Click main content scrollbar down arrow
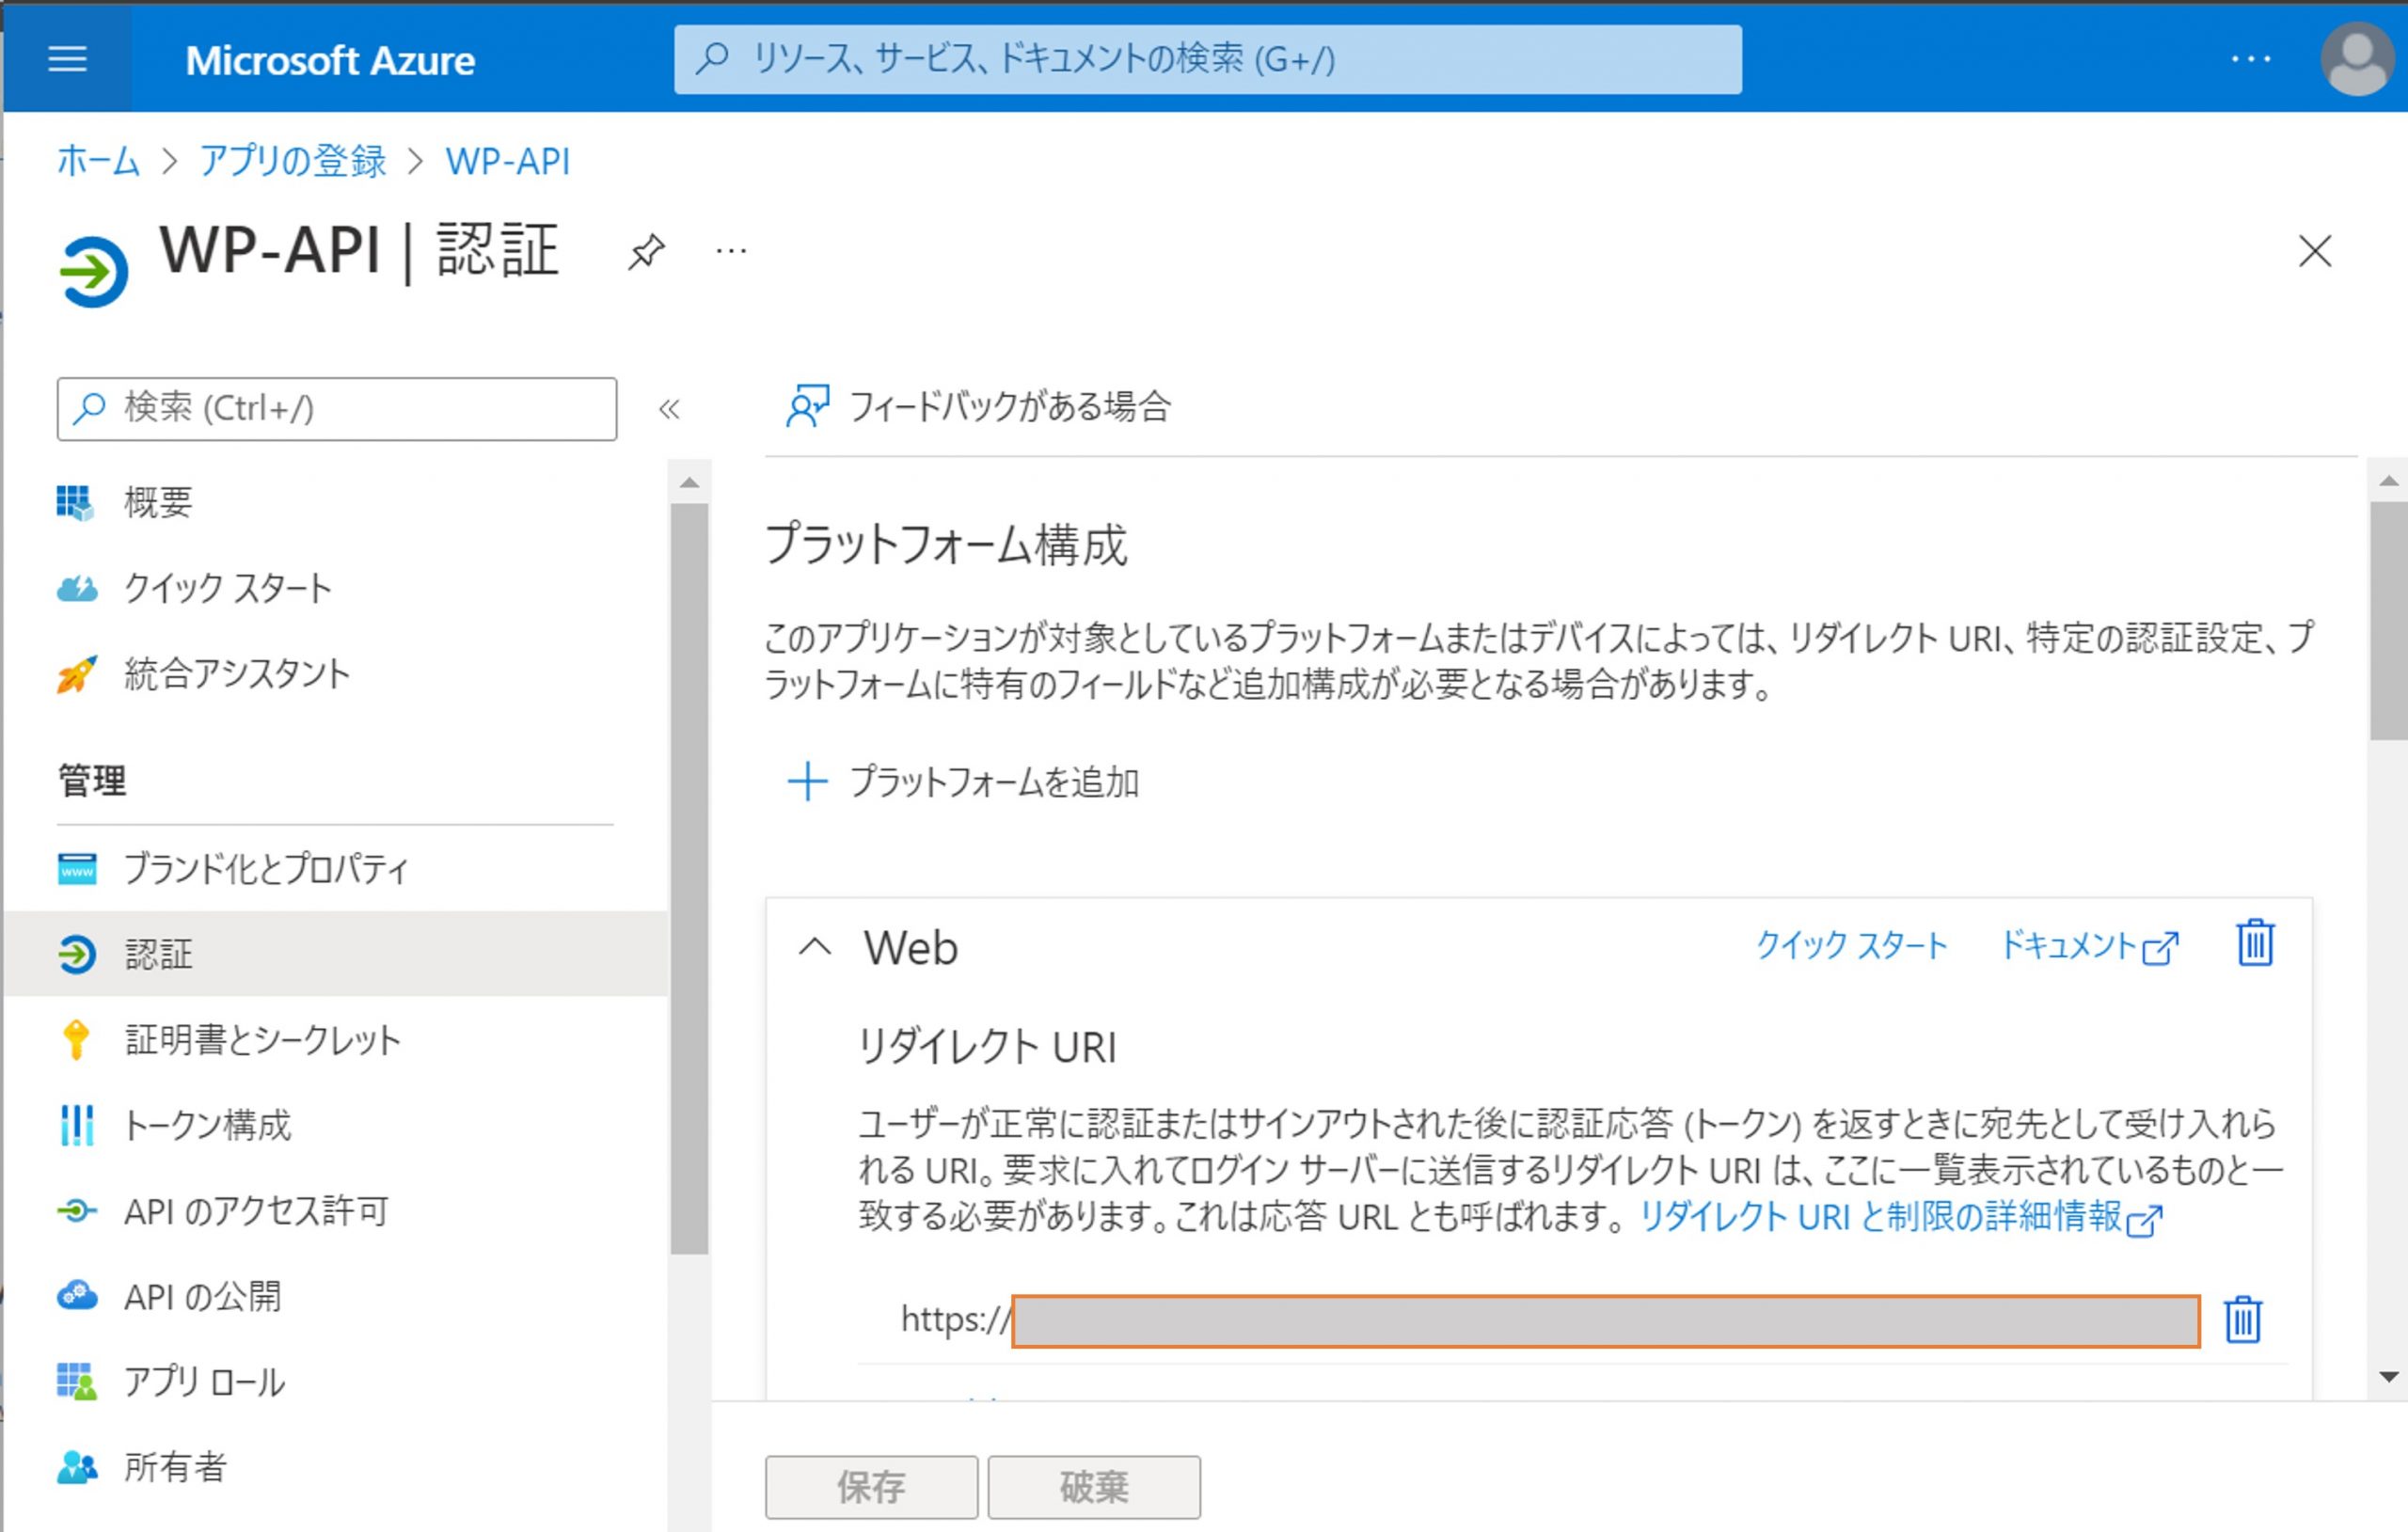This screenshot has height=1532, width=2408. point(2389,1377)
